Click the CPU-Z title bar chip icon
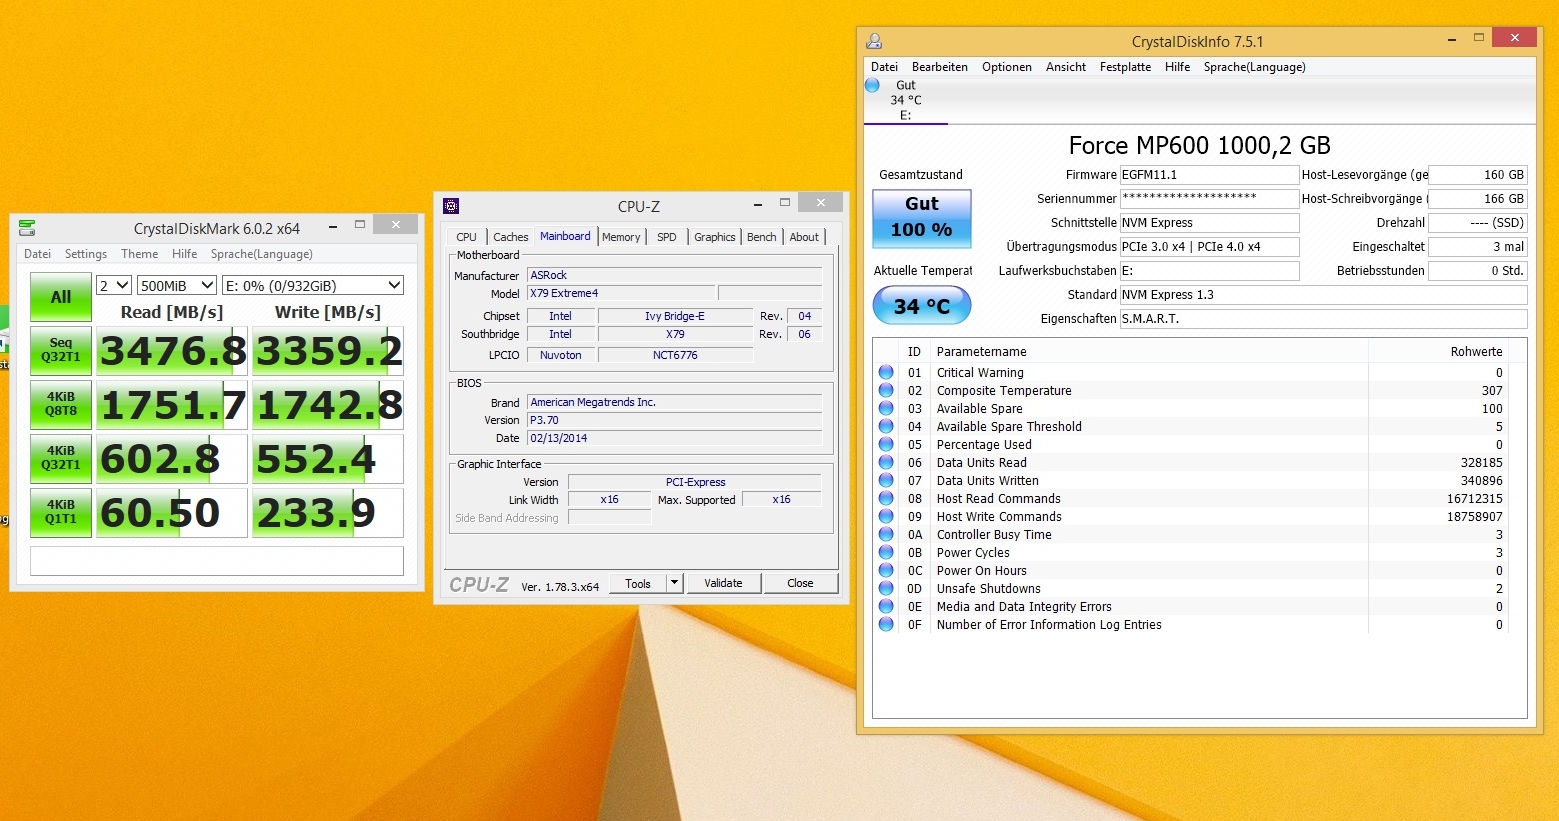The width and height of the screenshot is (1559, 821). [x=451, y=206]
